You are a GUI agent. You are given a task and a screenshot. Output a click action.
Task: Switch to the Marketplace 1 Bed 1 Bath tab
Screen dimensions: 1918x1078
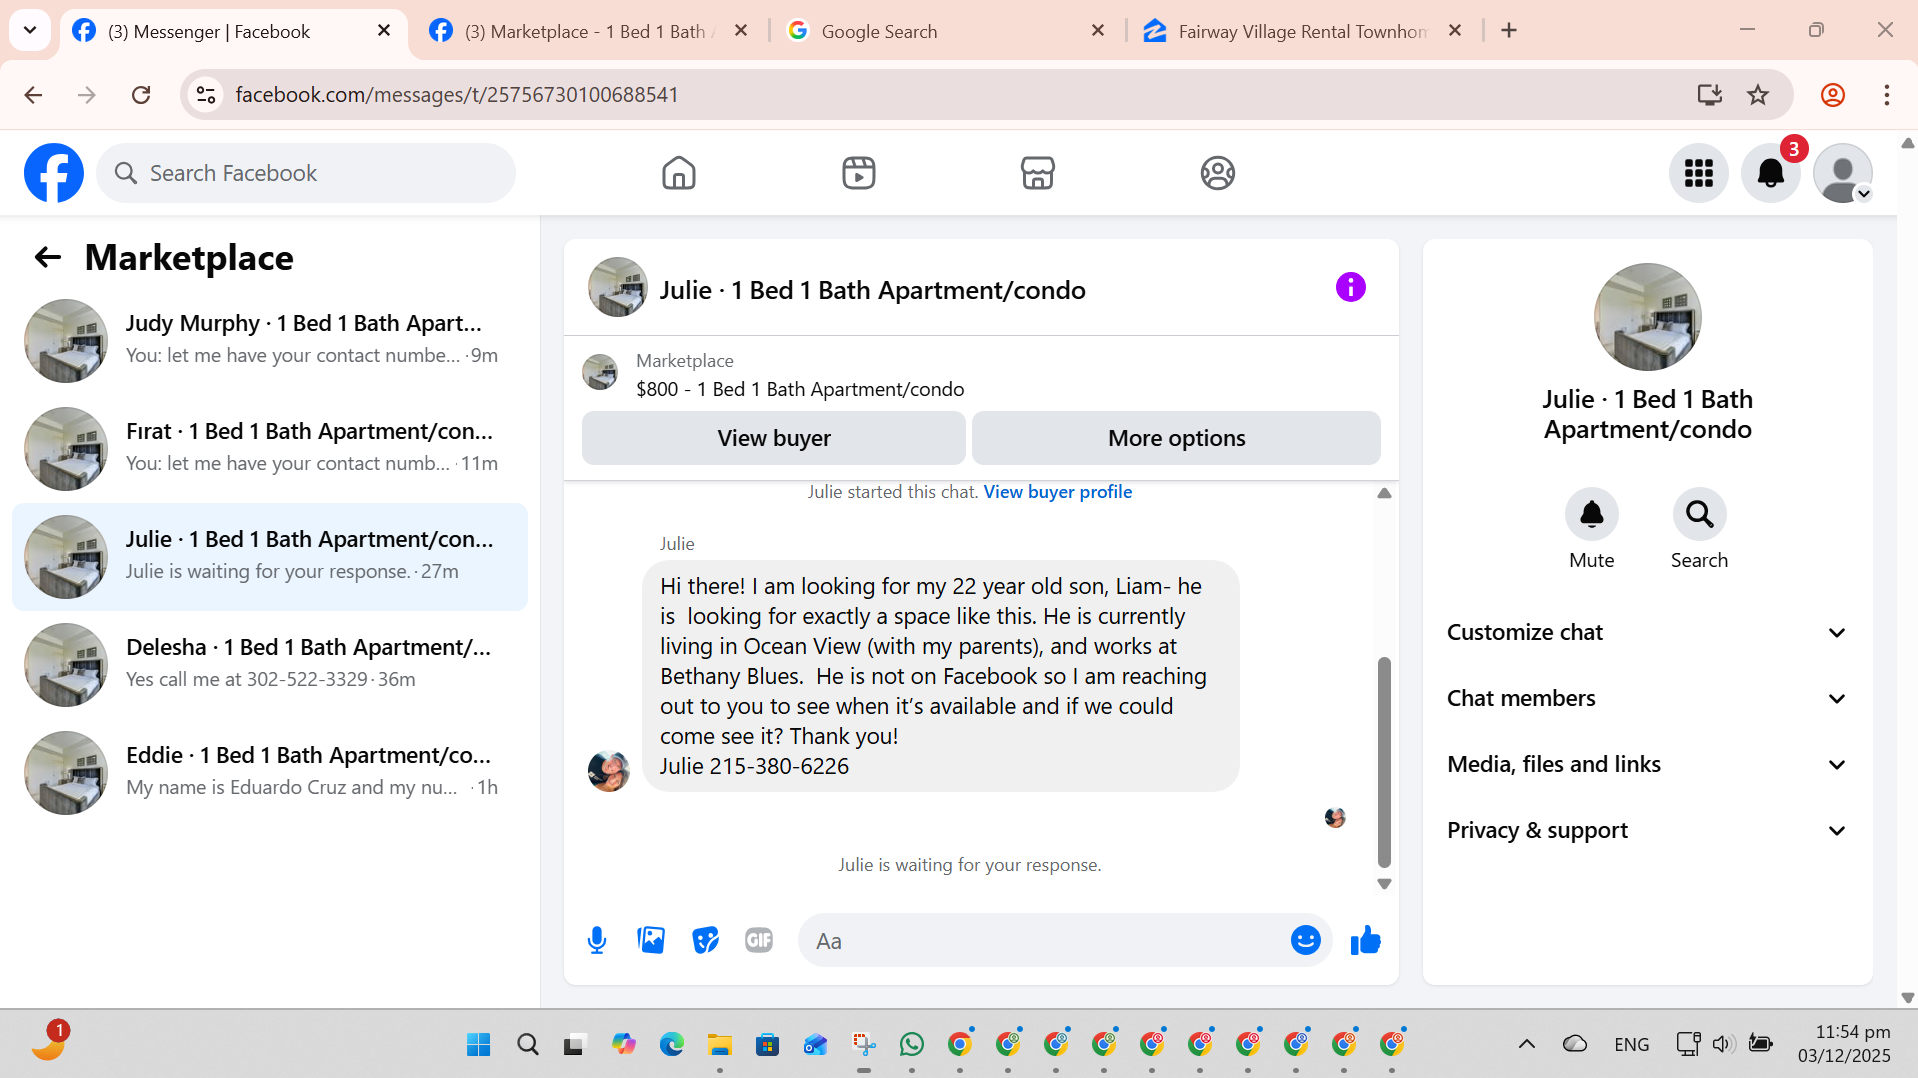[588, 31]
